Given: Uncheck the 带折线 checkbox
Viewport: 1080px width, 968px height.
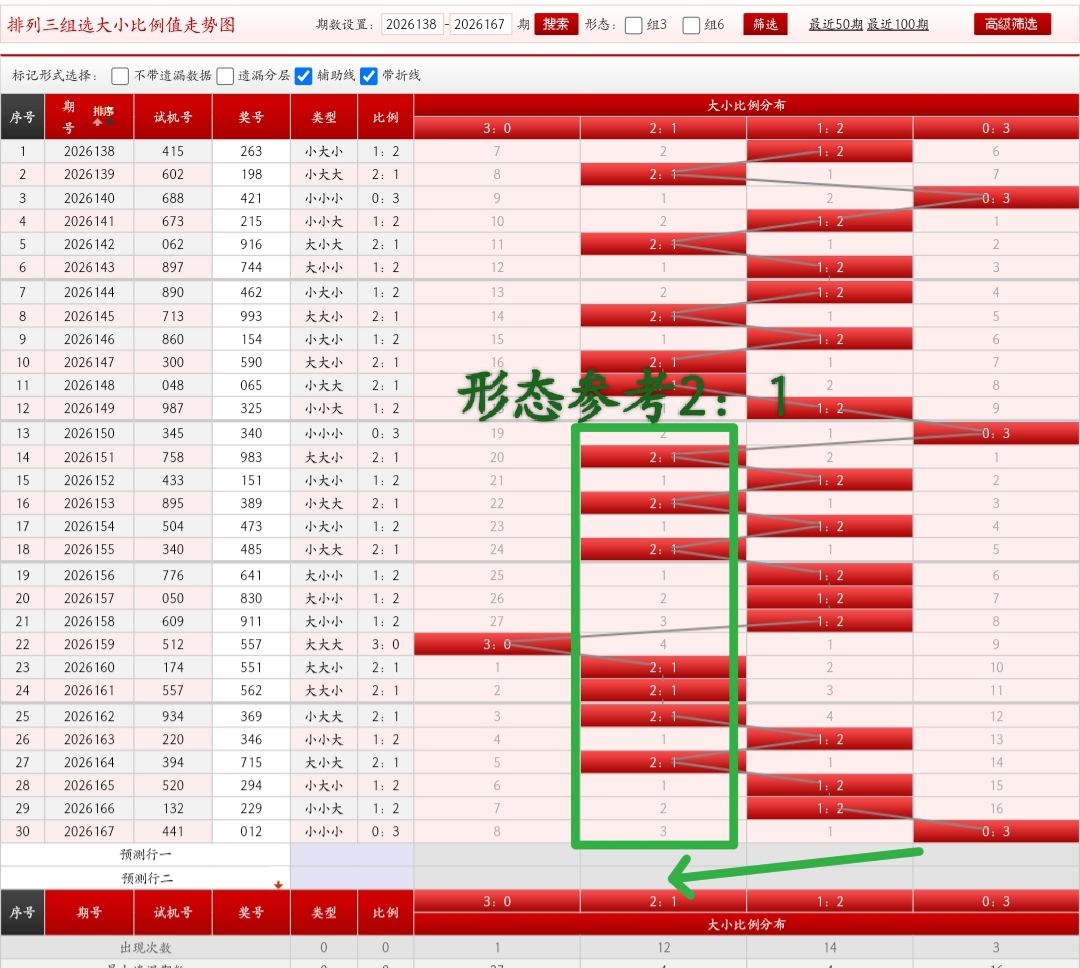Looking at the screenshot, I should click(x=368, y=76).
